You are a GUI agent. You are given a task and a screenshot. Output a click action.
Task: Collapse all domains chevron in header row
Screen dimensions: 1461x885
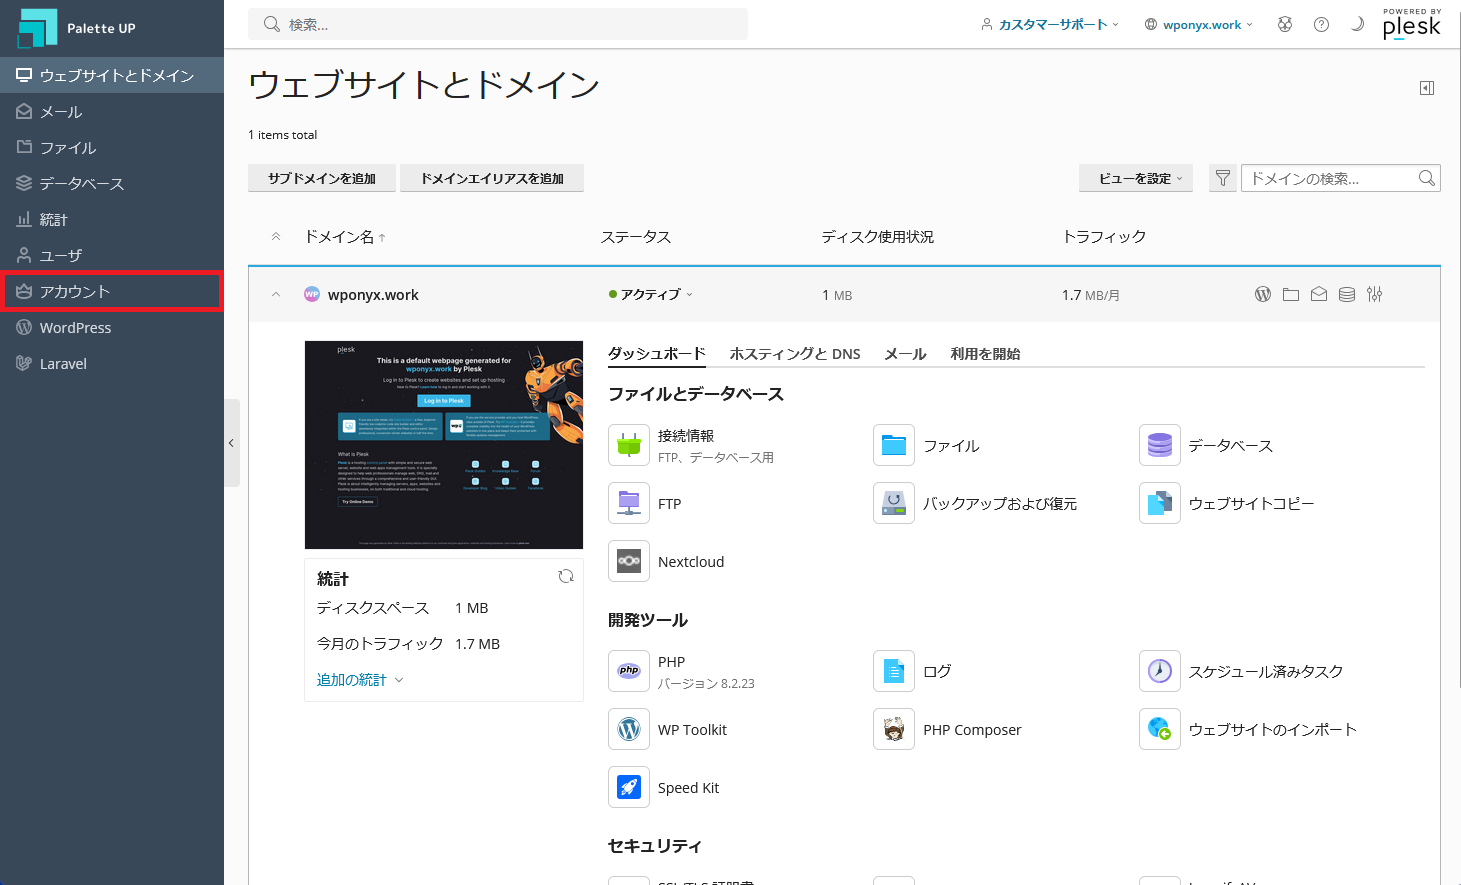276,236
